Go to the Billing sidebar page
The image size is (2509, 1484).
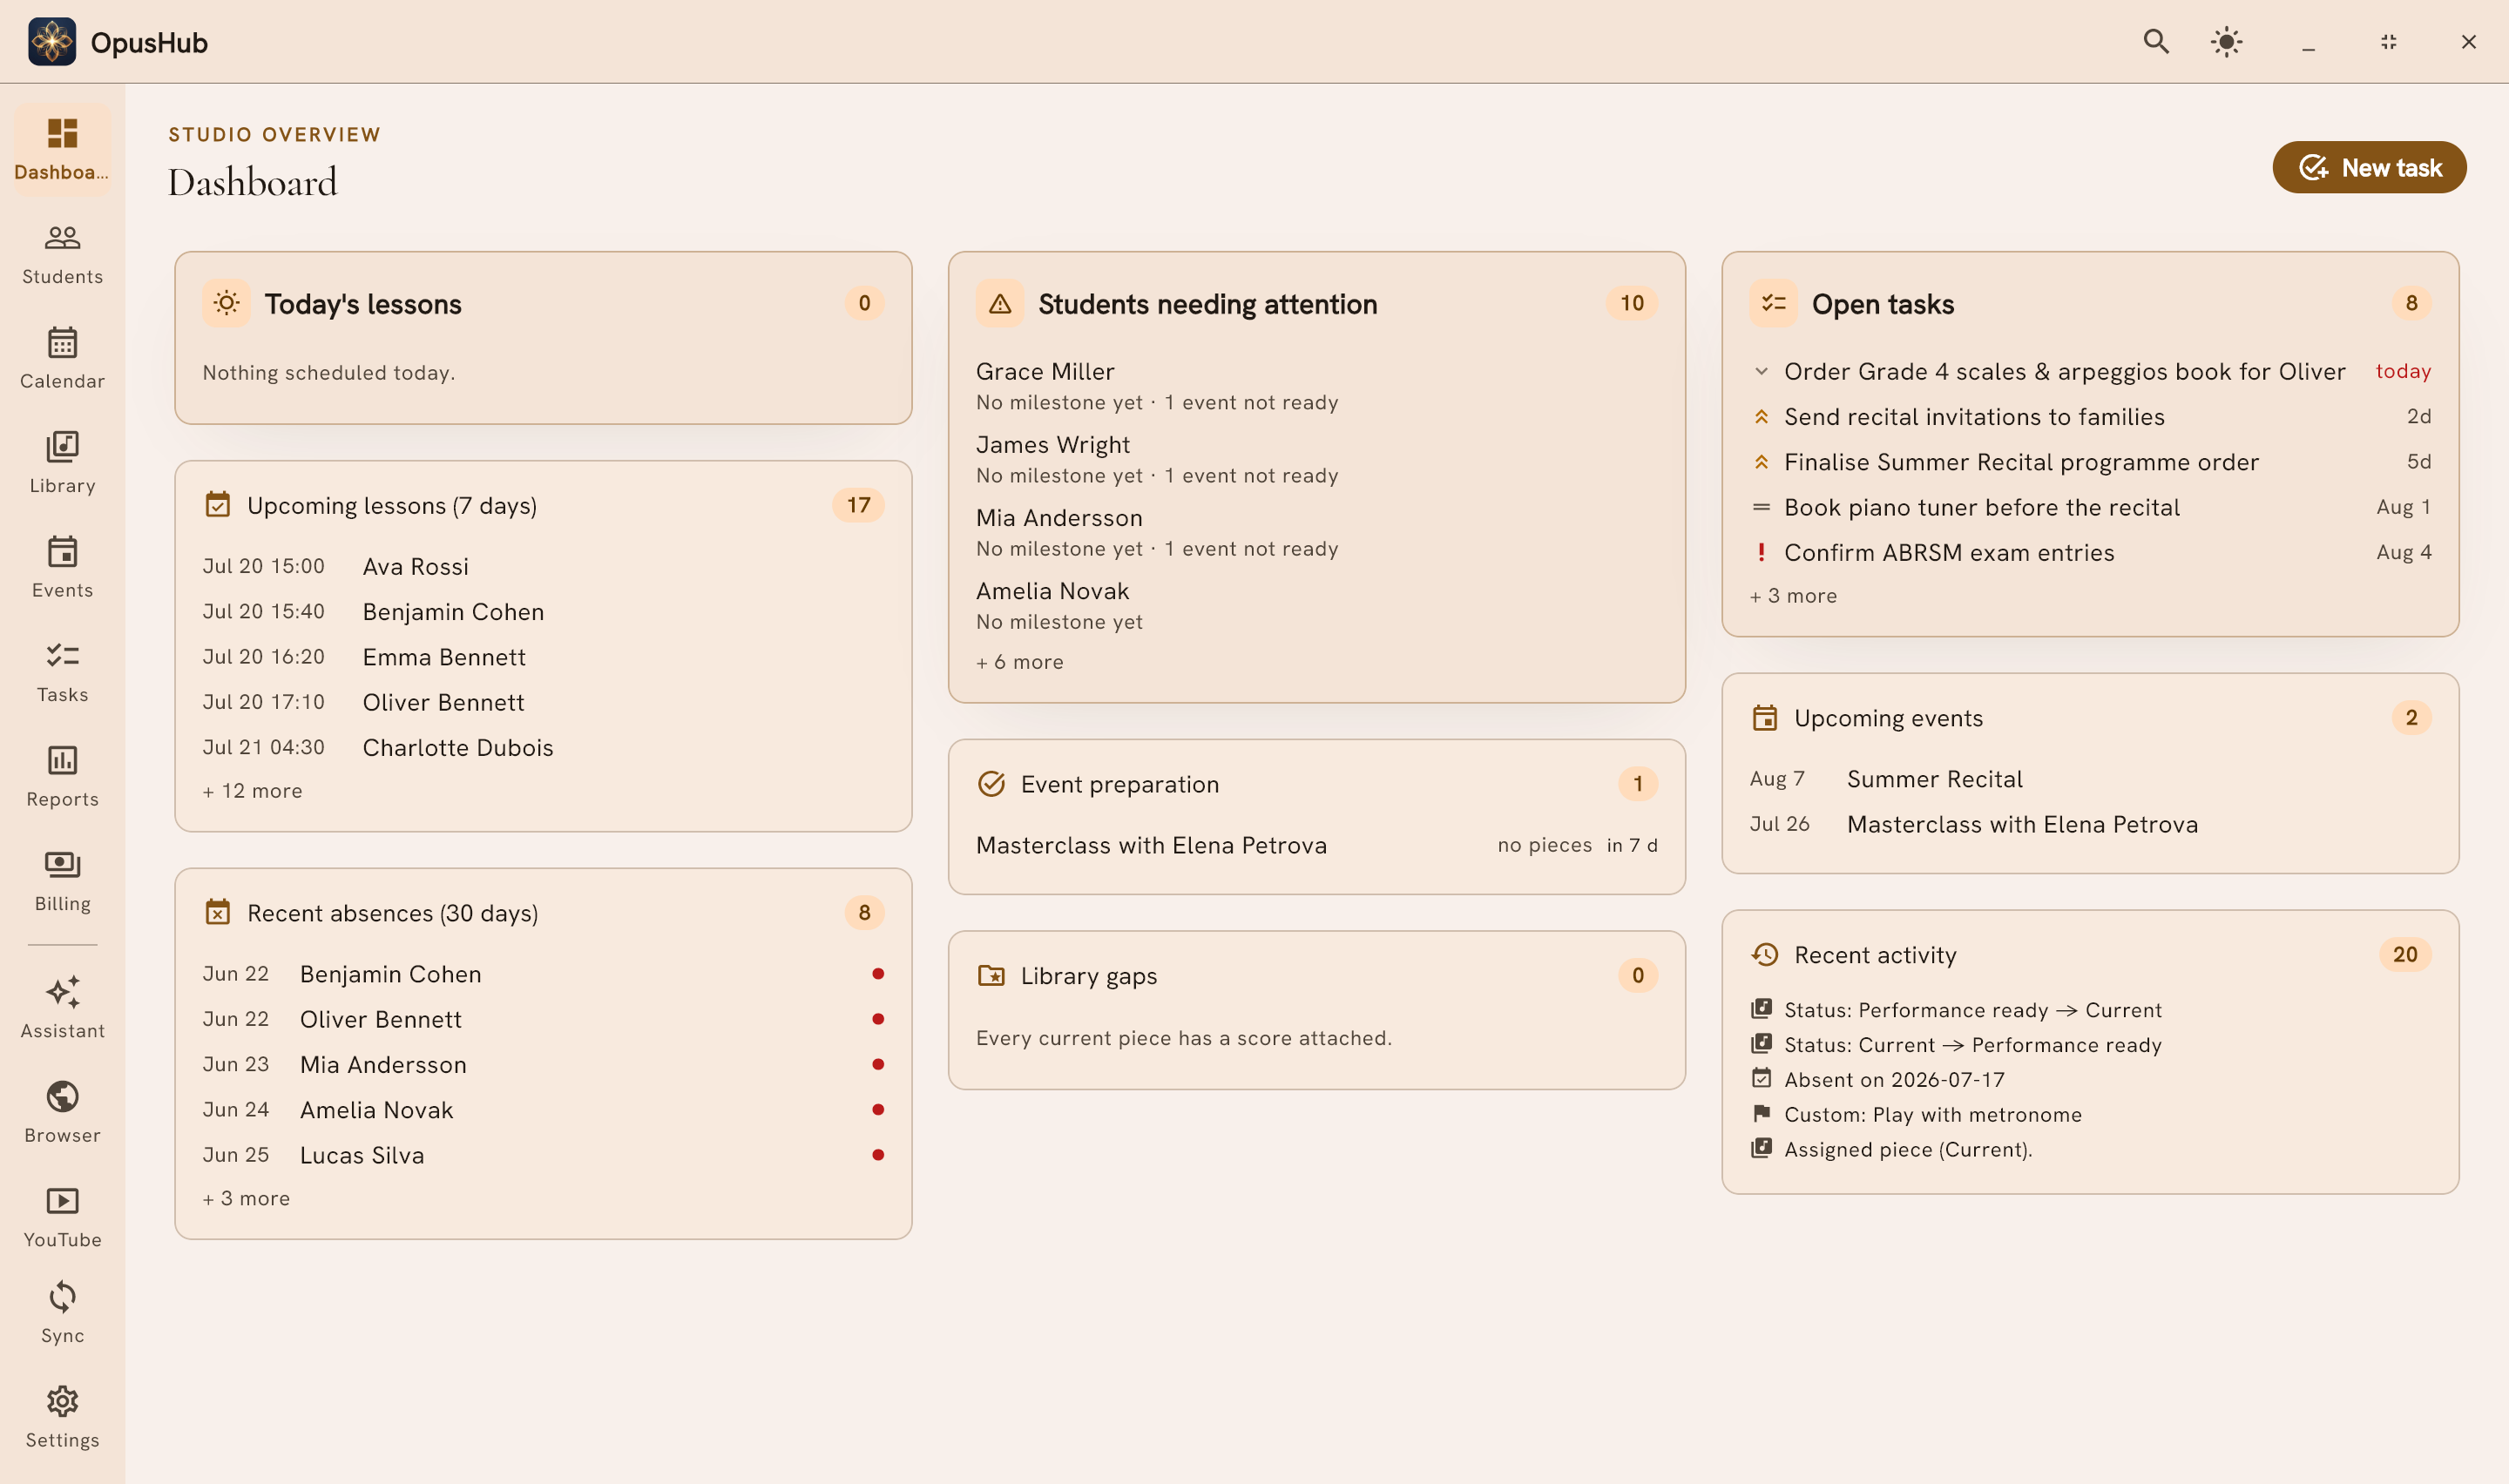pyautogui.click(x=62, y=882)
